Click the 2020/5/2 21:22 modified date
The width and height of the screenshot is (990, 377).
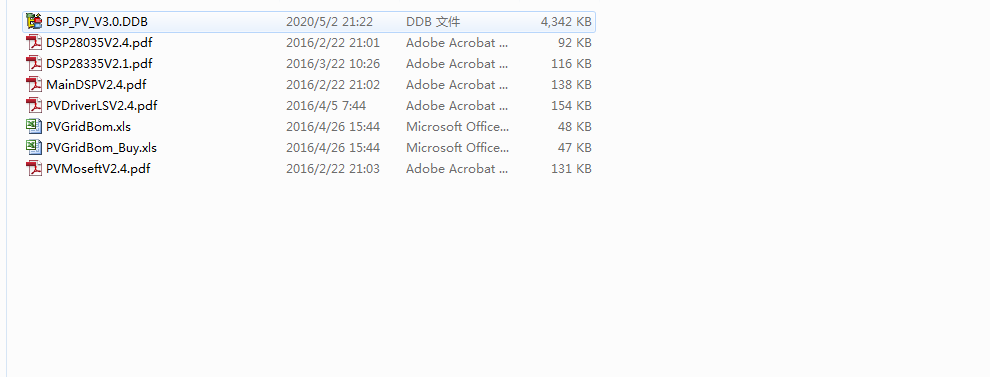[330, 21]
